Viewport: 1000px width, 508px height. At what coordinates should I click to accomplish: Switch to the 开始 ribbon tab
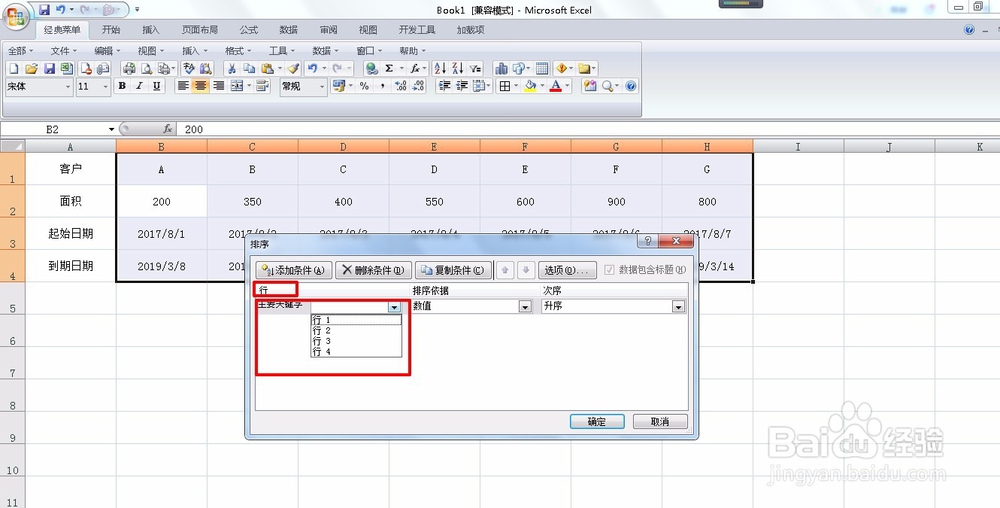[111, 30]
